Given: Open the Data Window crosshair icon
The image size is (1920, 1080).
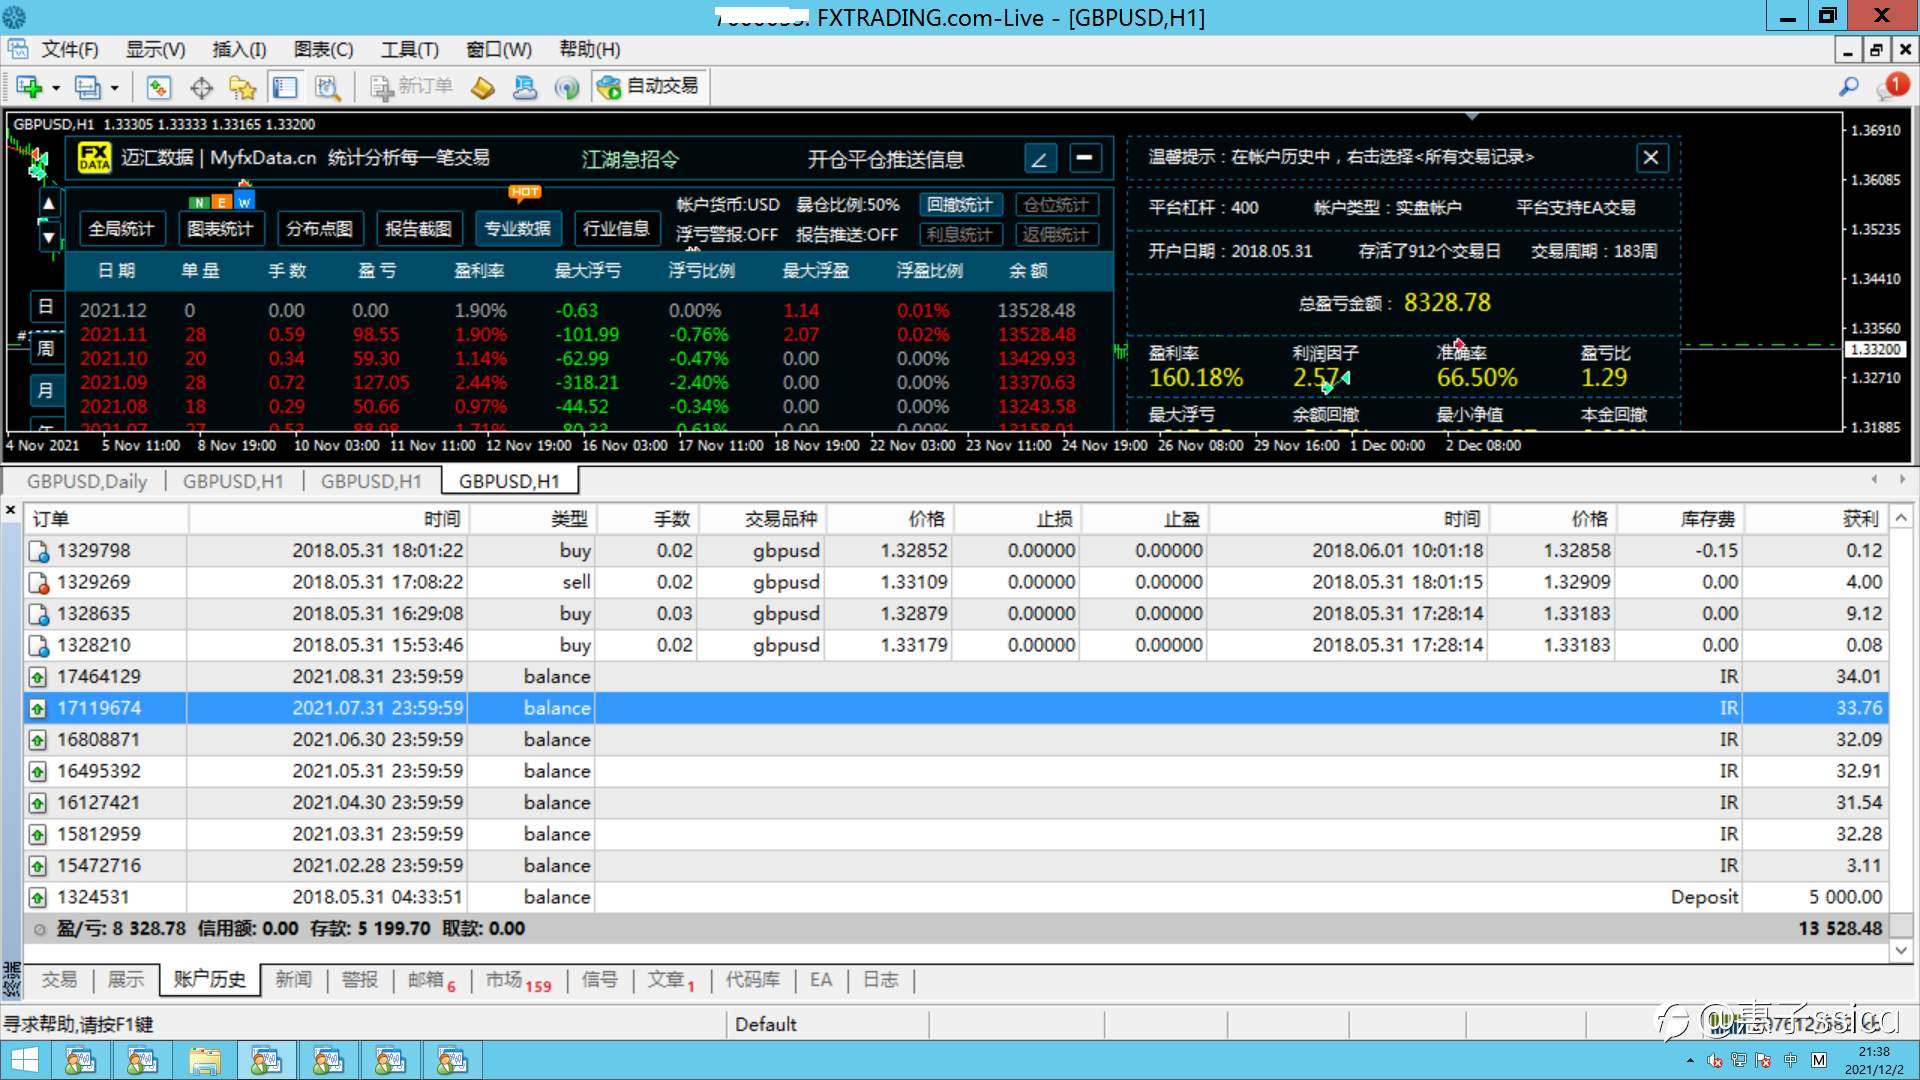Looking at the screenshot, I should click(201, 88).
